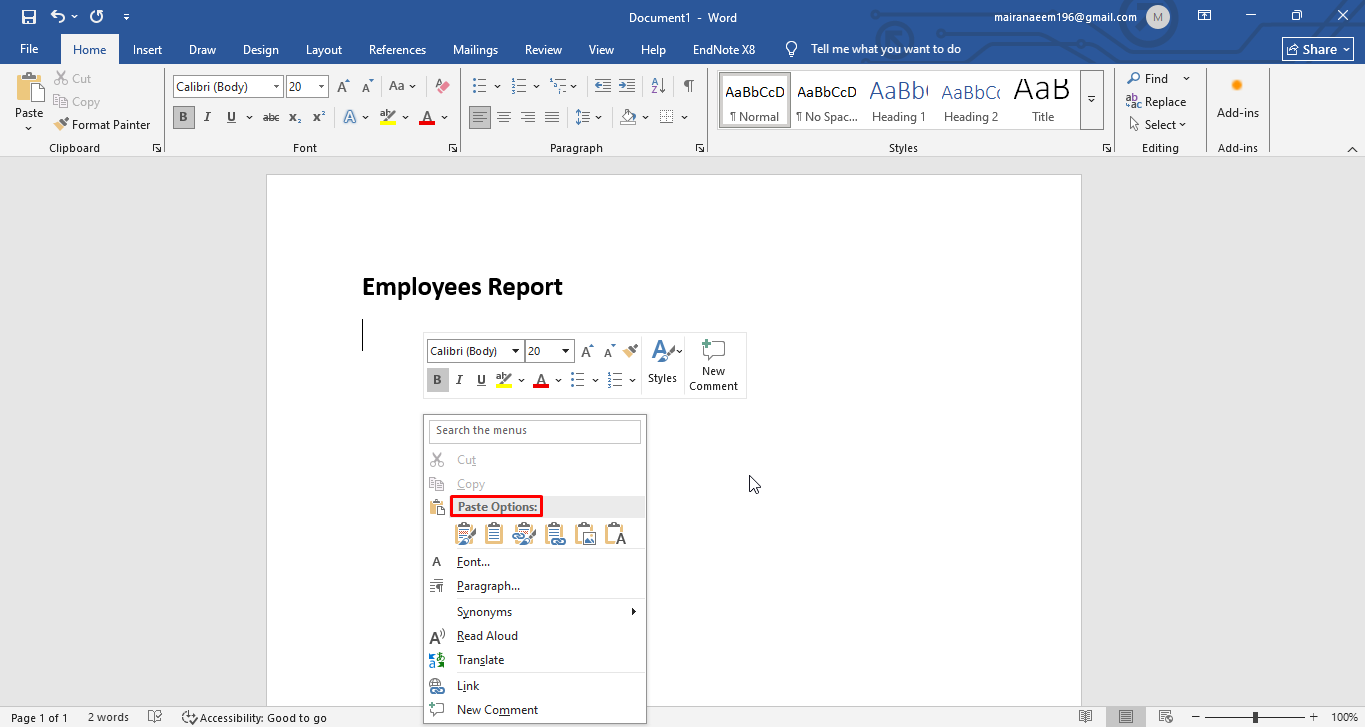The image size is (1365, 727).
Task: Open the ribbon font size dropdown
Action: coord(321,87)
